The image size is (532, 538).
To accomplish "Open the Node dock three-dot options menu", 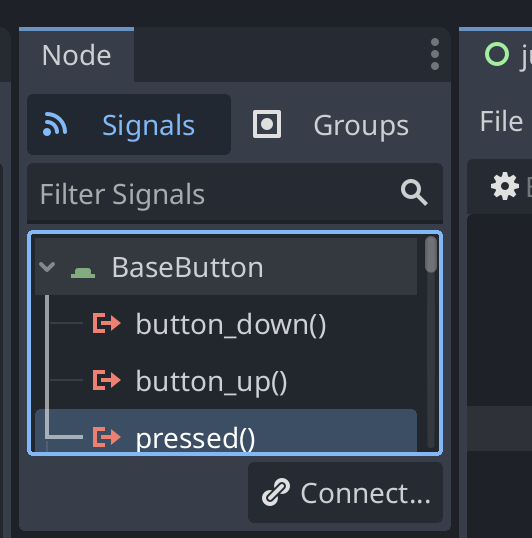I will (435, 54).
